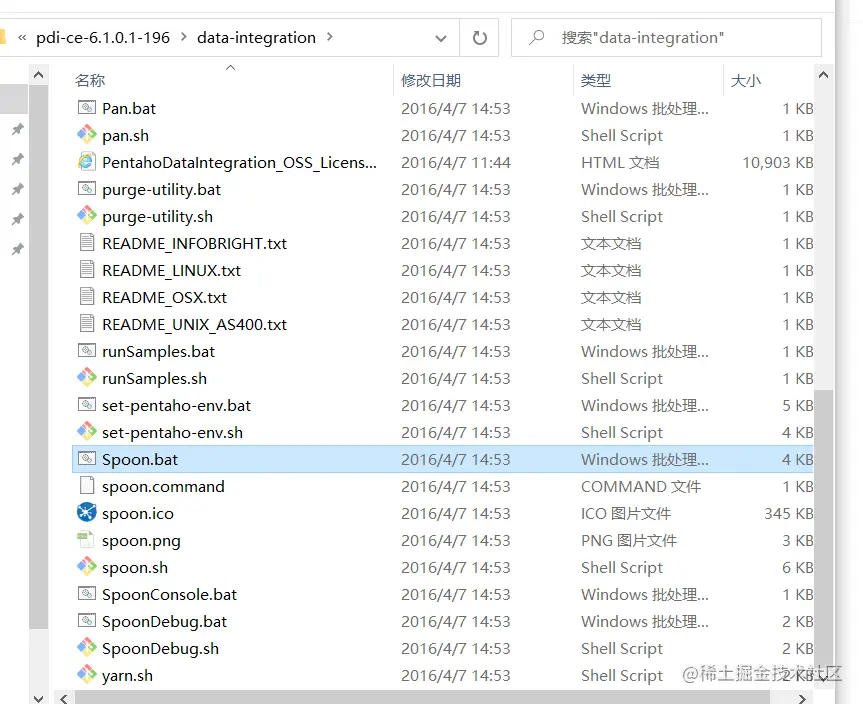The height and width of the screenshot is (704, 863).
Task: Click the 345 KB size value
Action: tap(789, 513)
